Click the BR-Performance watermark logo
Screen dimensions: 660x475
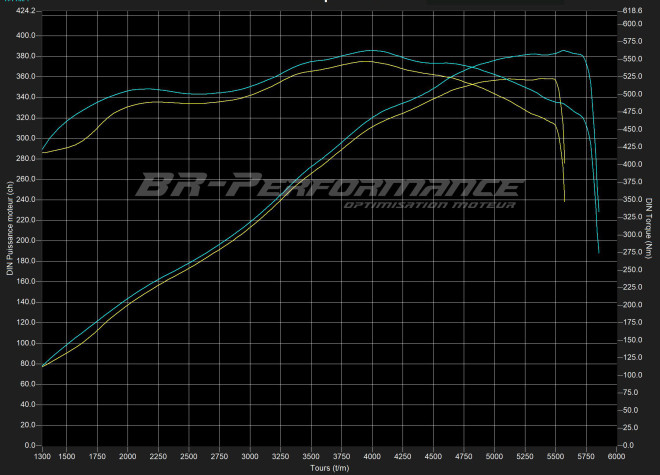328,186
